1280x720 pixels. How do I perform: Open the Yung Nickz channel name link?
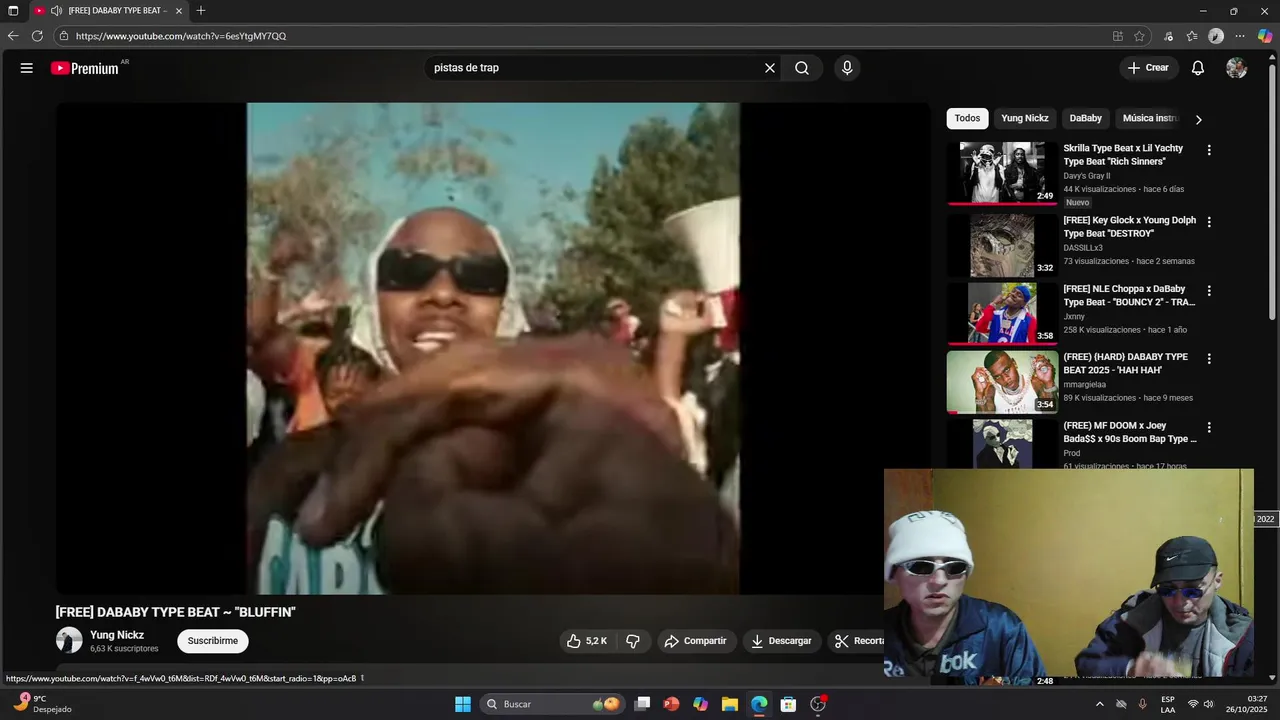pos(117,635)
